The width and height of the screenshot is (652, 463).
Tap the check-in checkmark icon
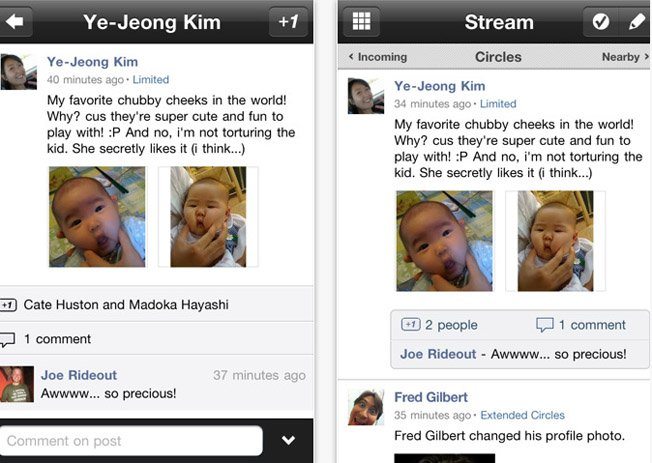(x=601, y=21)
